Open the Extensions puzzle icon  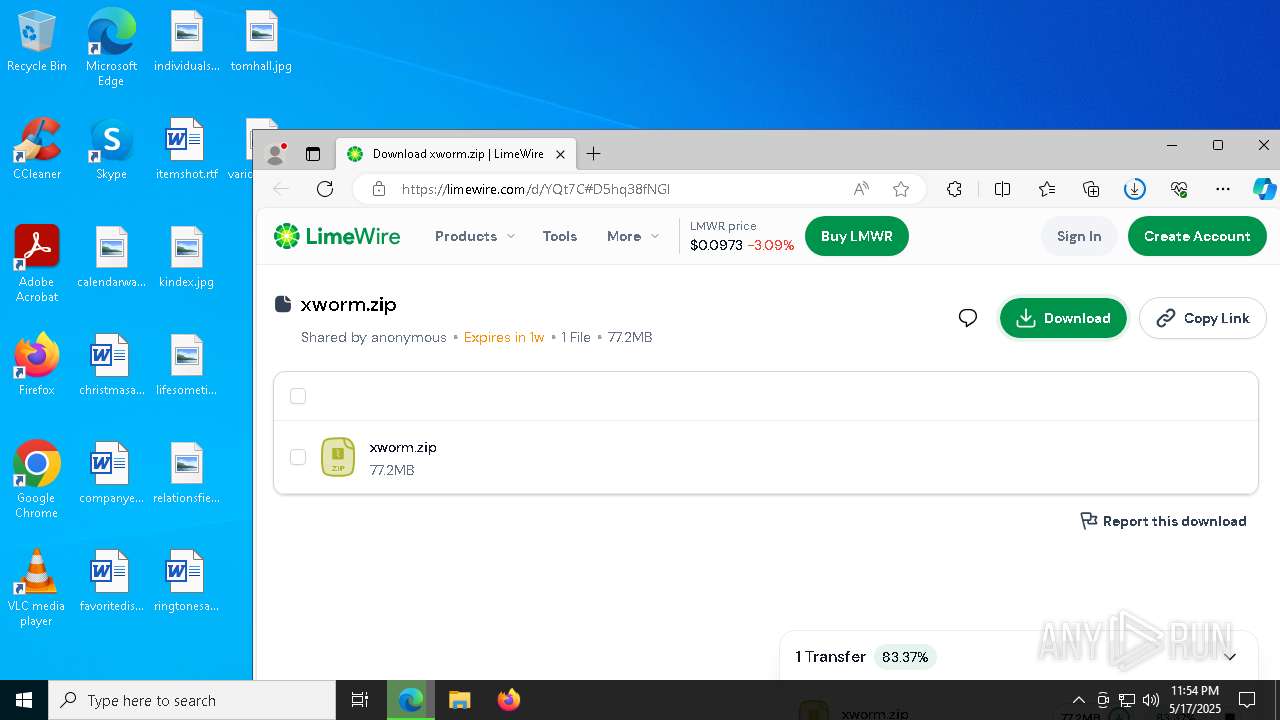pos(954,189)
